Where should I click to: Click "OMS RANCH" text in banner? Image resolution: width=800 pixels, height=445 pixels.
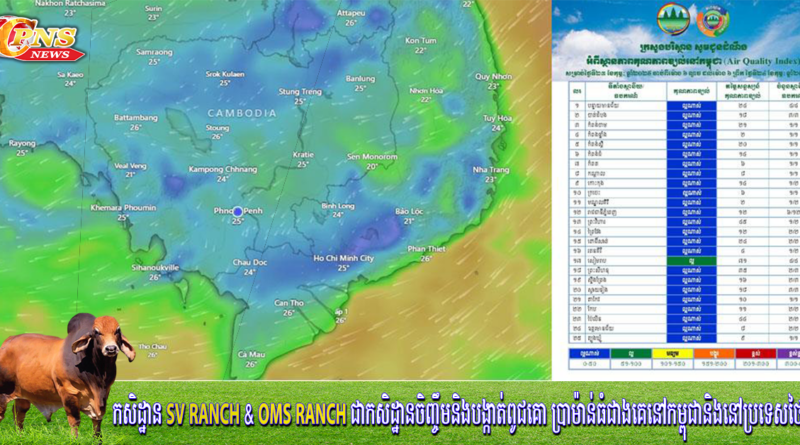coord(302,414)
